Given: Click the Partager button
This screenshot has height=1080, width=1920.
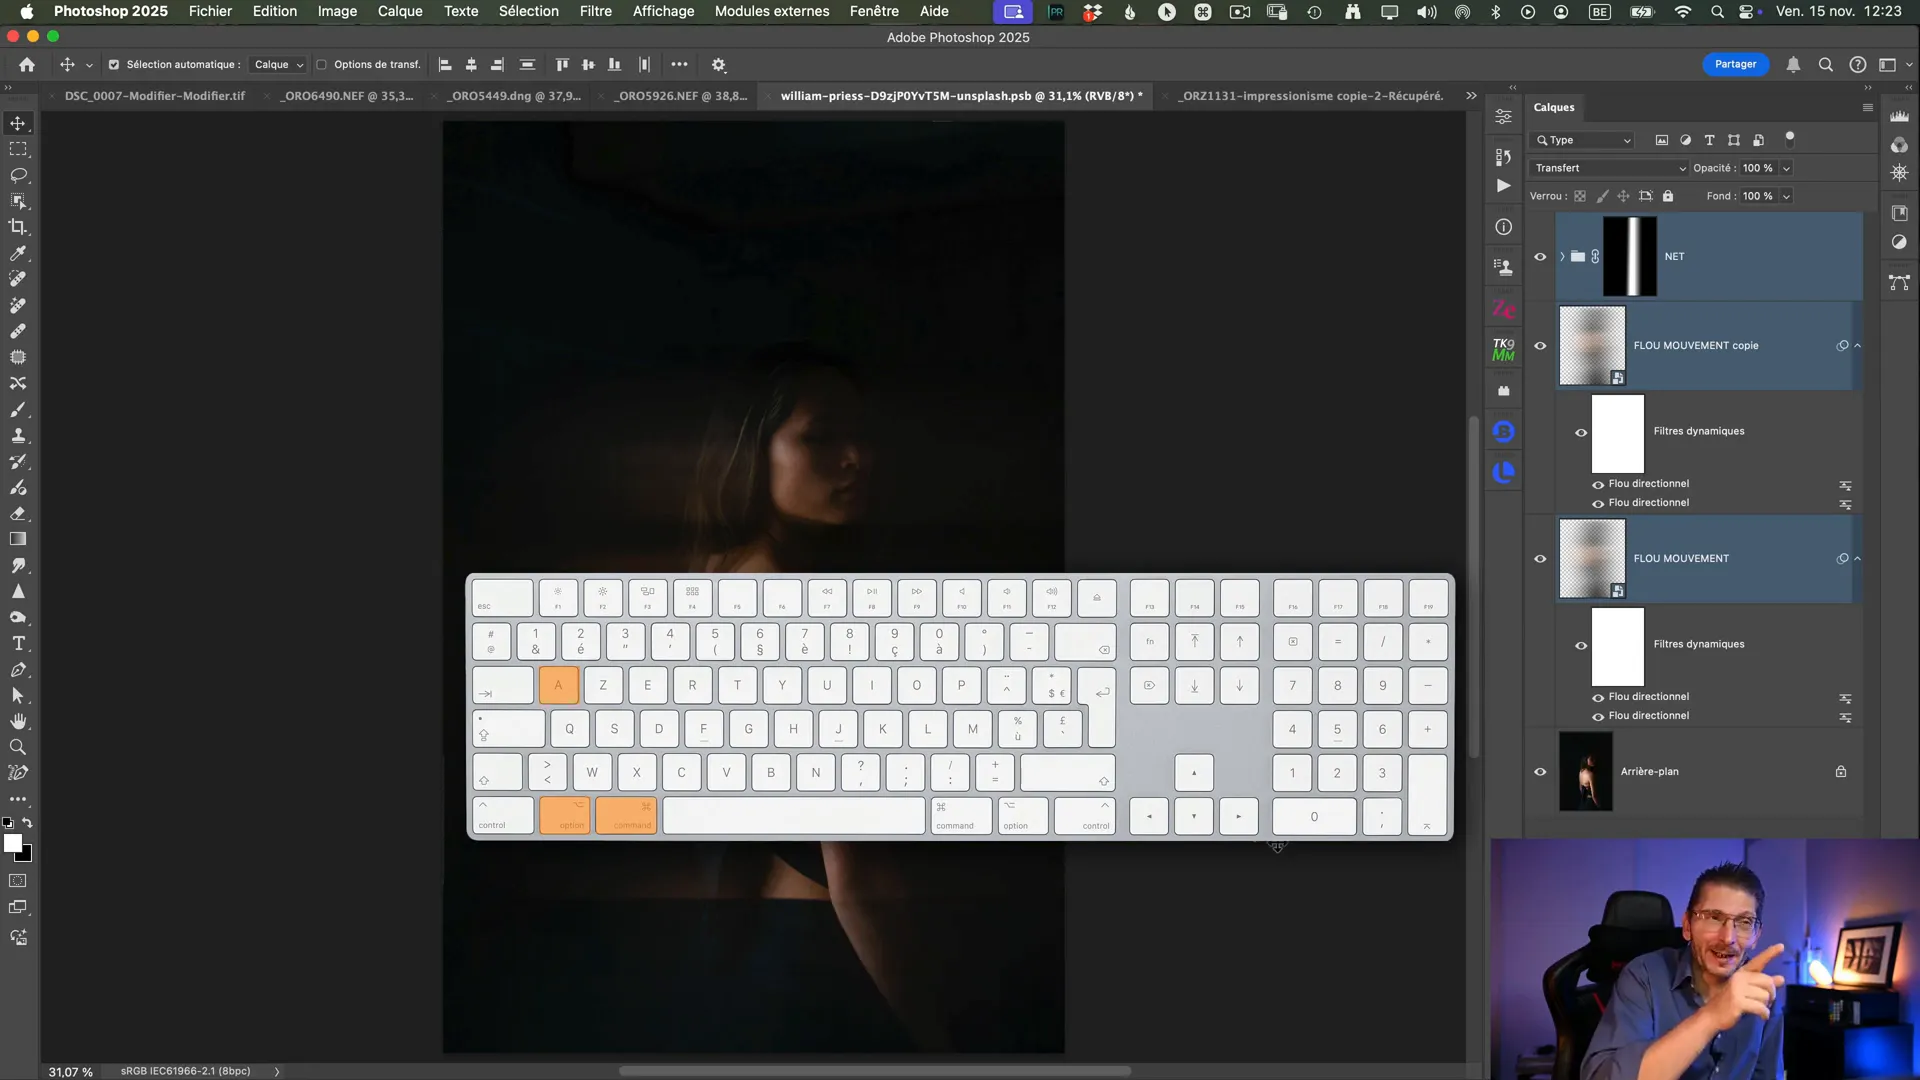Looking at the screenshot, I should pyautogui.click(x=1735, y=64).
